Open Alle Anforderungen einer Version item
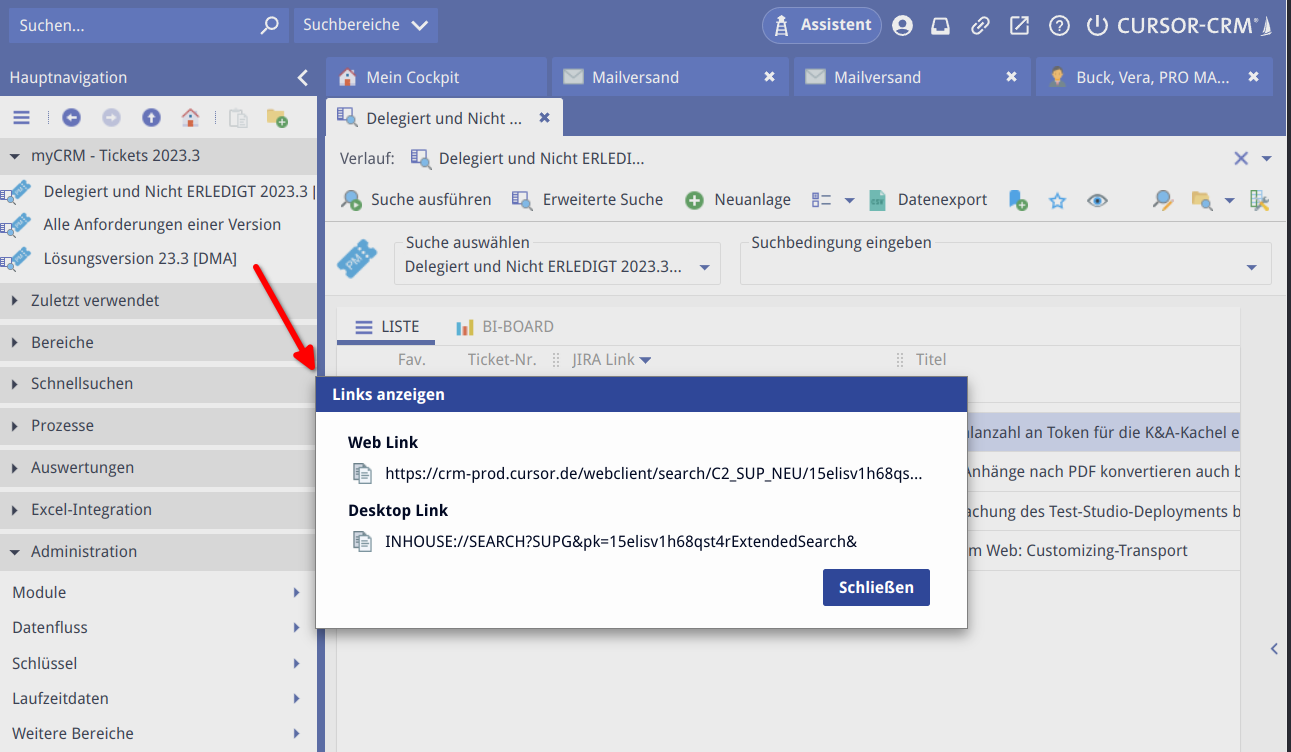1291x752 pixels. click(x=162, y=224)
